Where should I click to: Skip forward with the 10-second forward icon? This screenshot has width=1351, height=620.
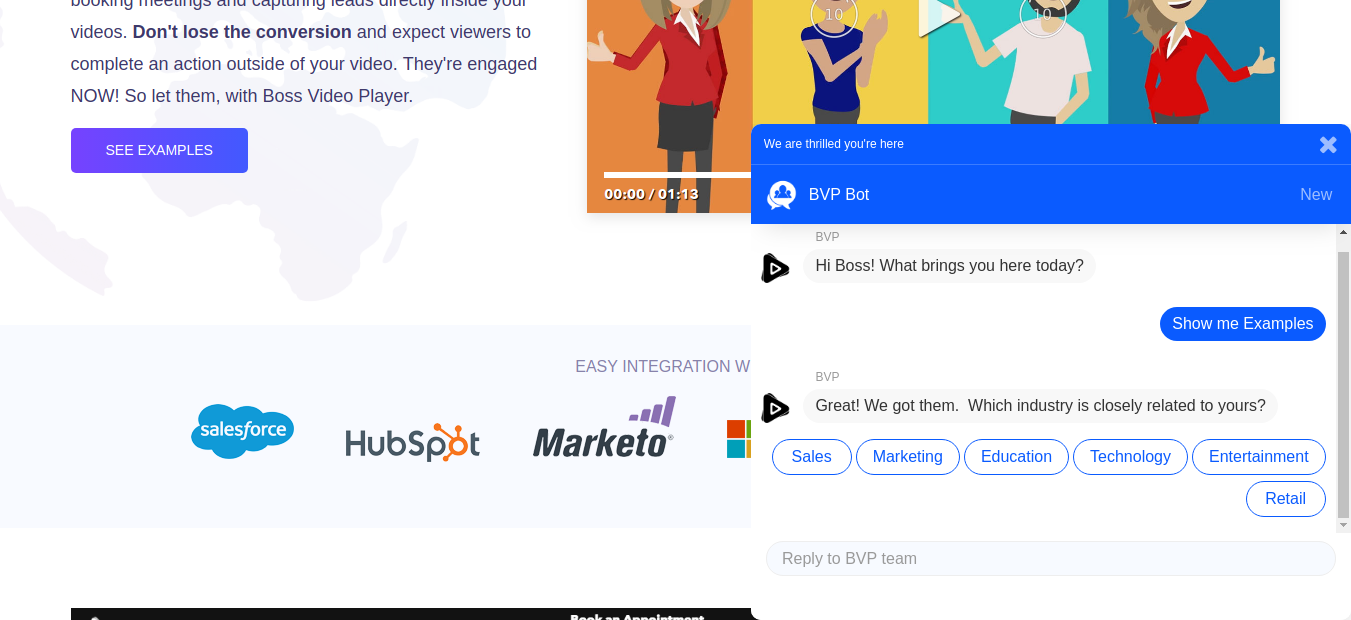pos(1042,15)
